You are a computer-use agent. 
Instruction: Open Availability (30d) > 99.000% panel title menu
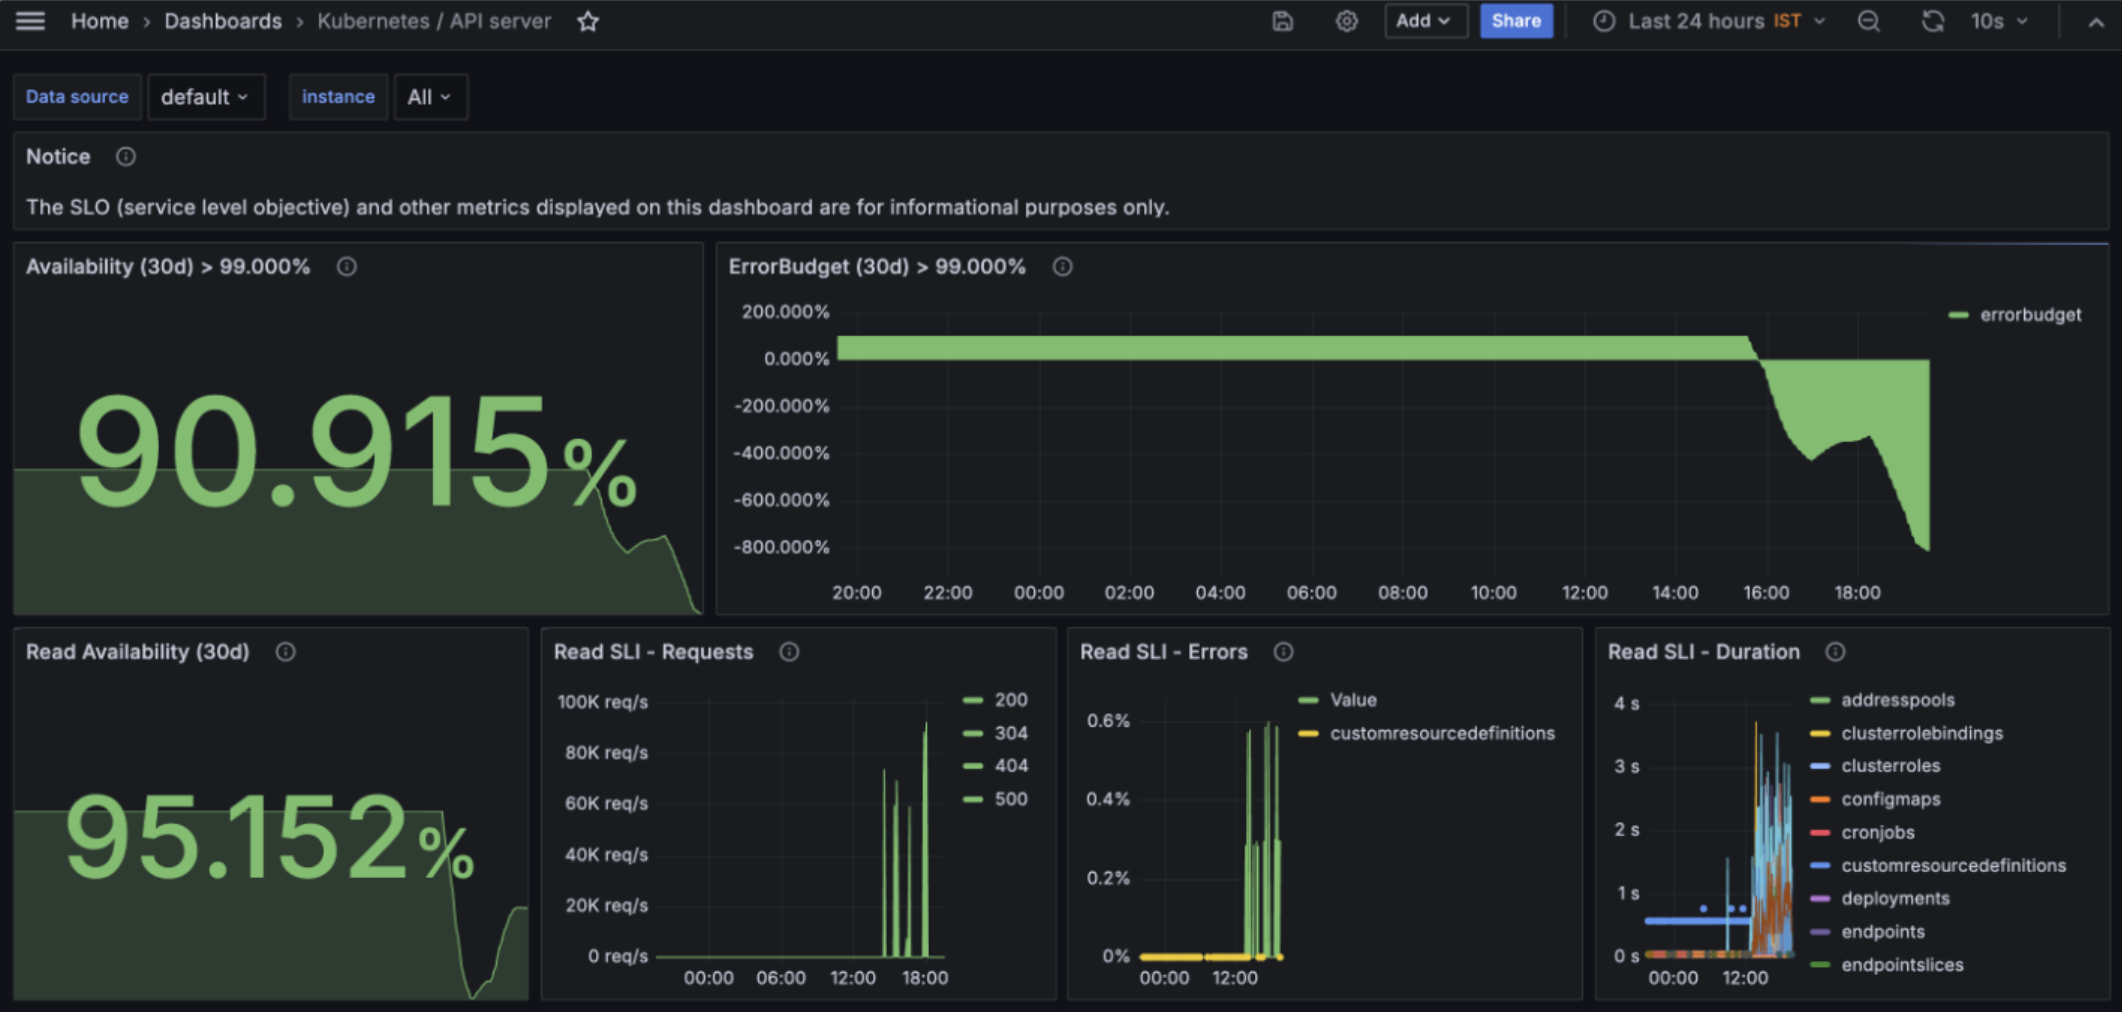click(x=168, y=267)
